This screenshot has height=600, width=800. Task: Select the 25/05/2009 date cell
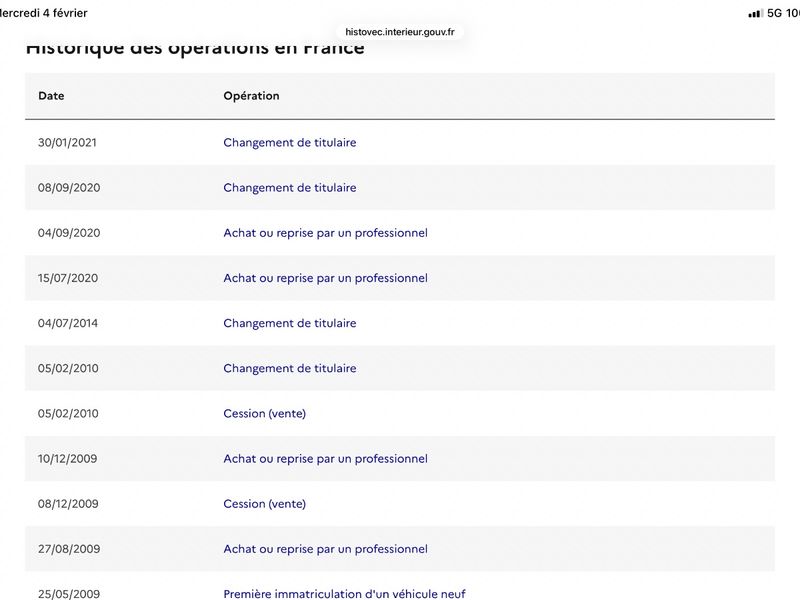69,594
